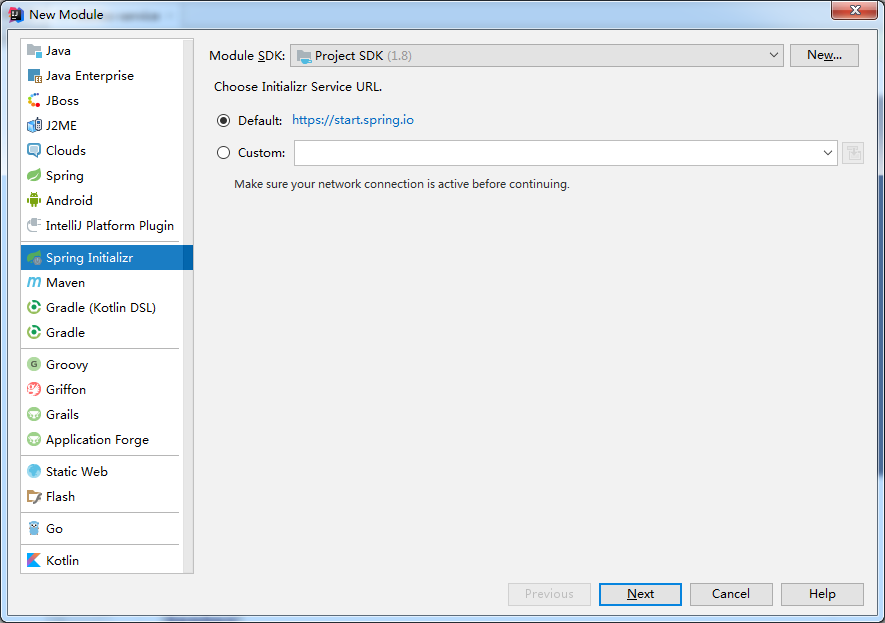Close the New Module window

pos(855,10)
